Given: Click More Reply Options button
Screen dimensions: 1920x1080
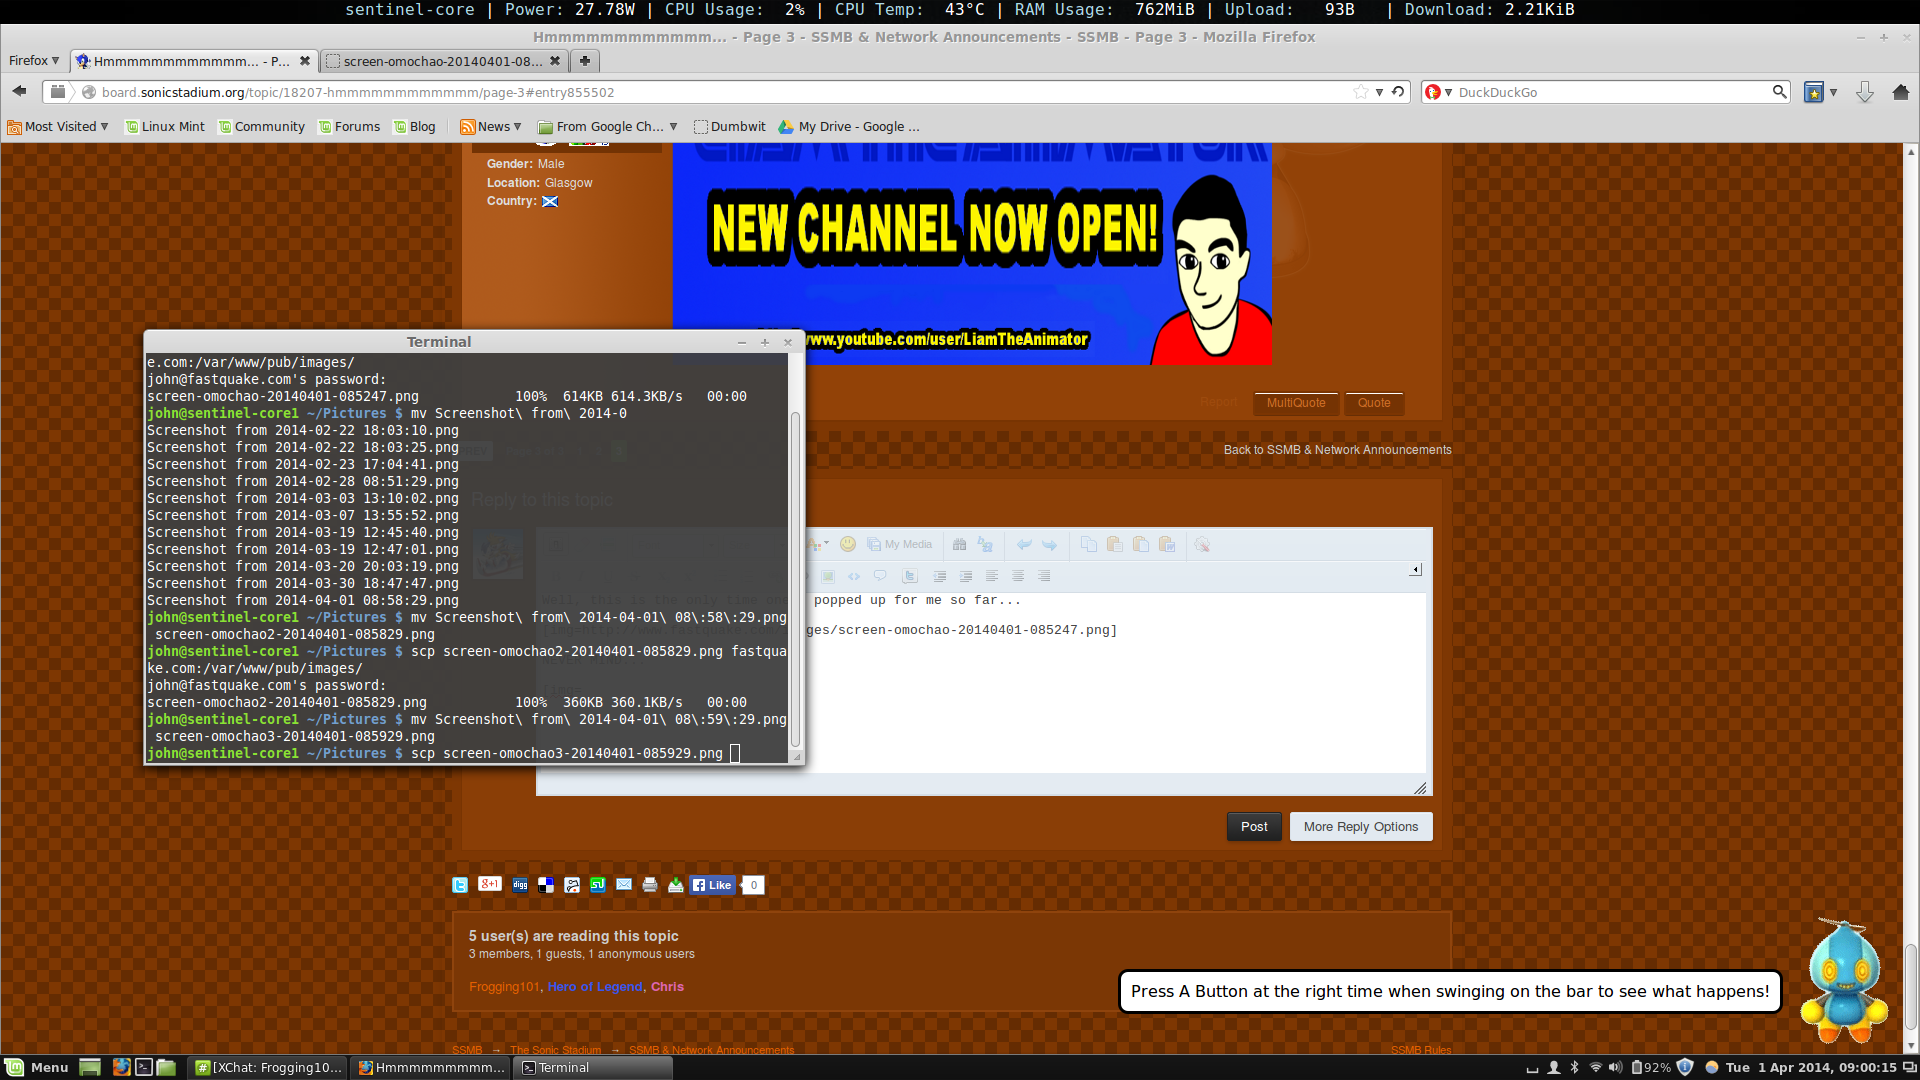Looking at the screenshot, I should 1361,826.
